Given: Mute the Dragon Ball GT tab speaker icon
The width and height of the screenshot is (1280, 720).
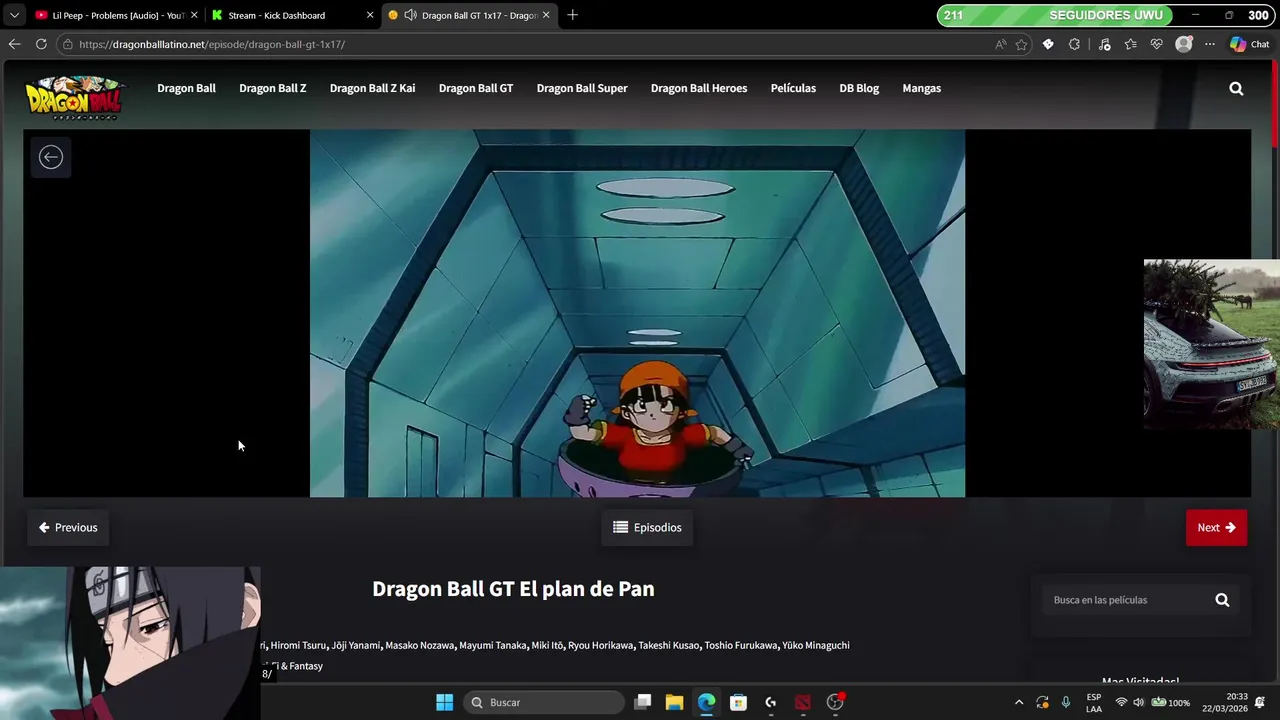Looking at the screenshot, I should coord(410,15).
